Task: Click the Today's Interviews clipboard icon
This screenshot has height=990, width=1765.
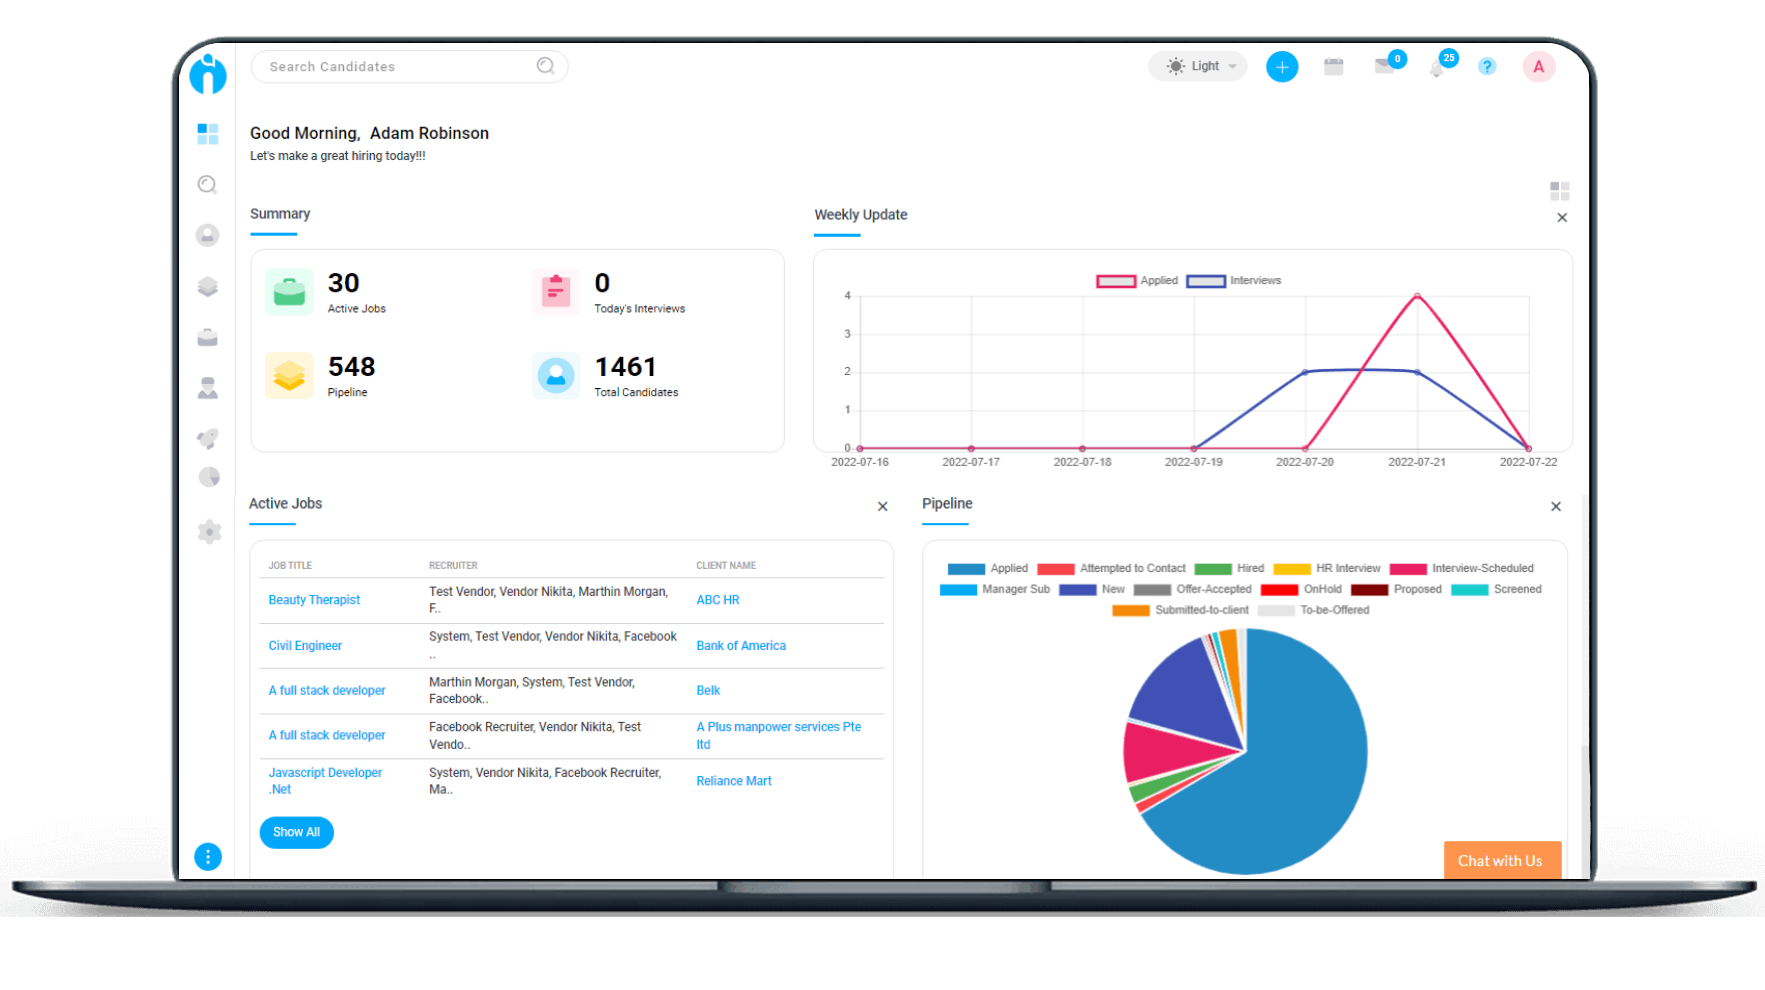Action: point(556,291)
